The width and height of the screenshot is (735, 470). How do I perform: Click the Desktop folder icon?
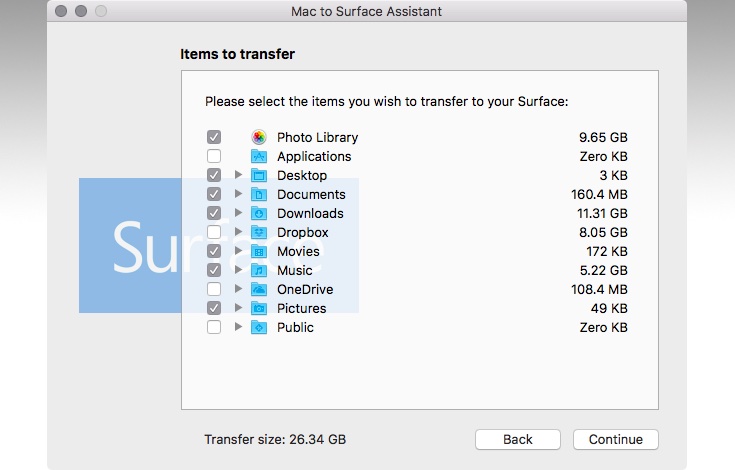[259, 175]
